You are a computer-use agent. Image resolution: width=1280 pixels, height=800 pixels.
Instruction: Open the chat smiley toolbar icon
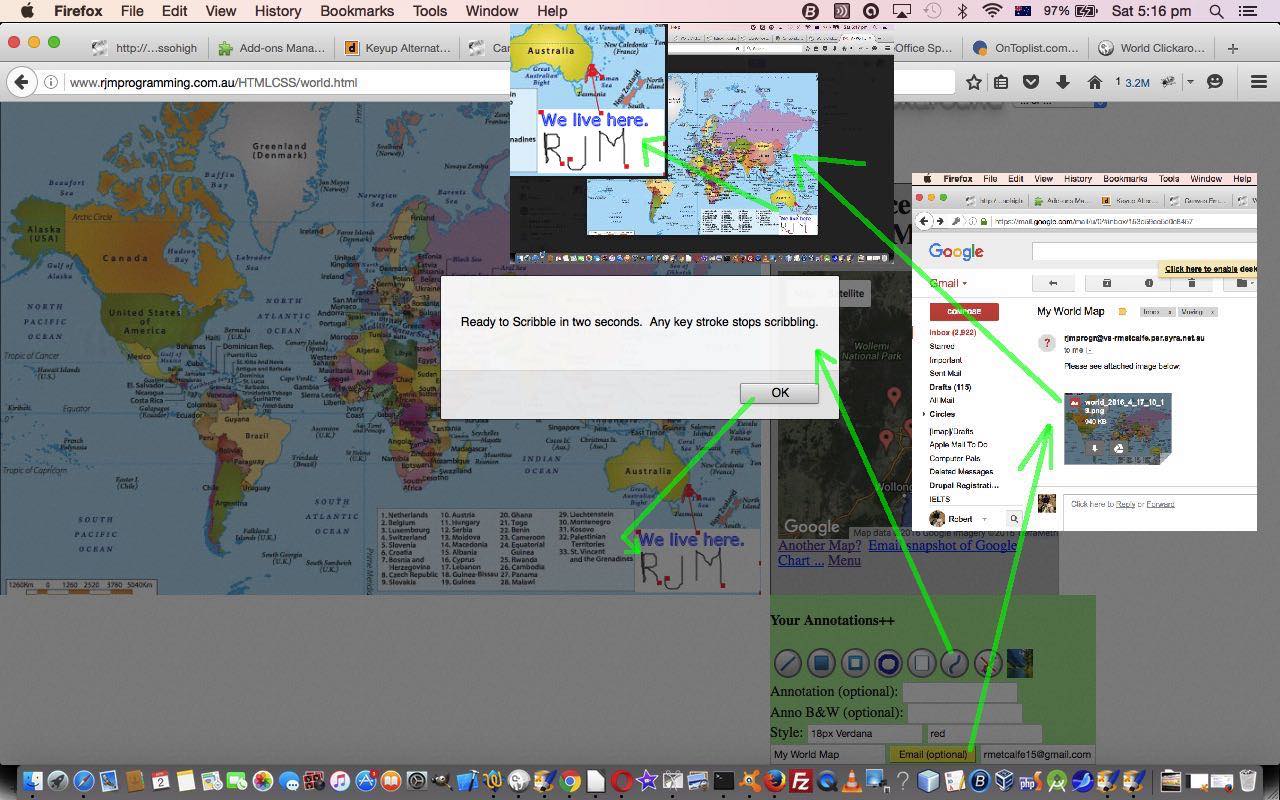click(x=1215, y=82)
